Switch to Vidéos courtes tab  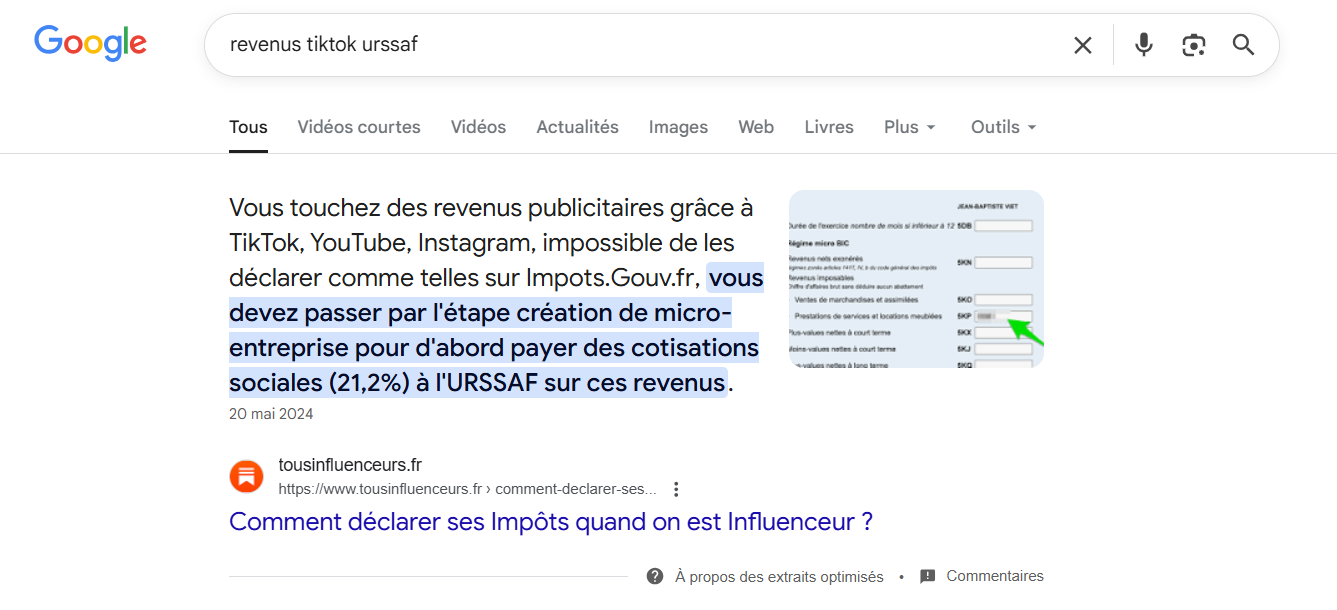pyautogui.click(x=359, y=128)
